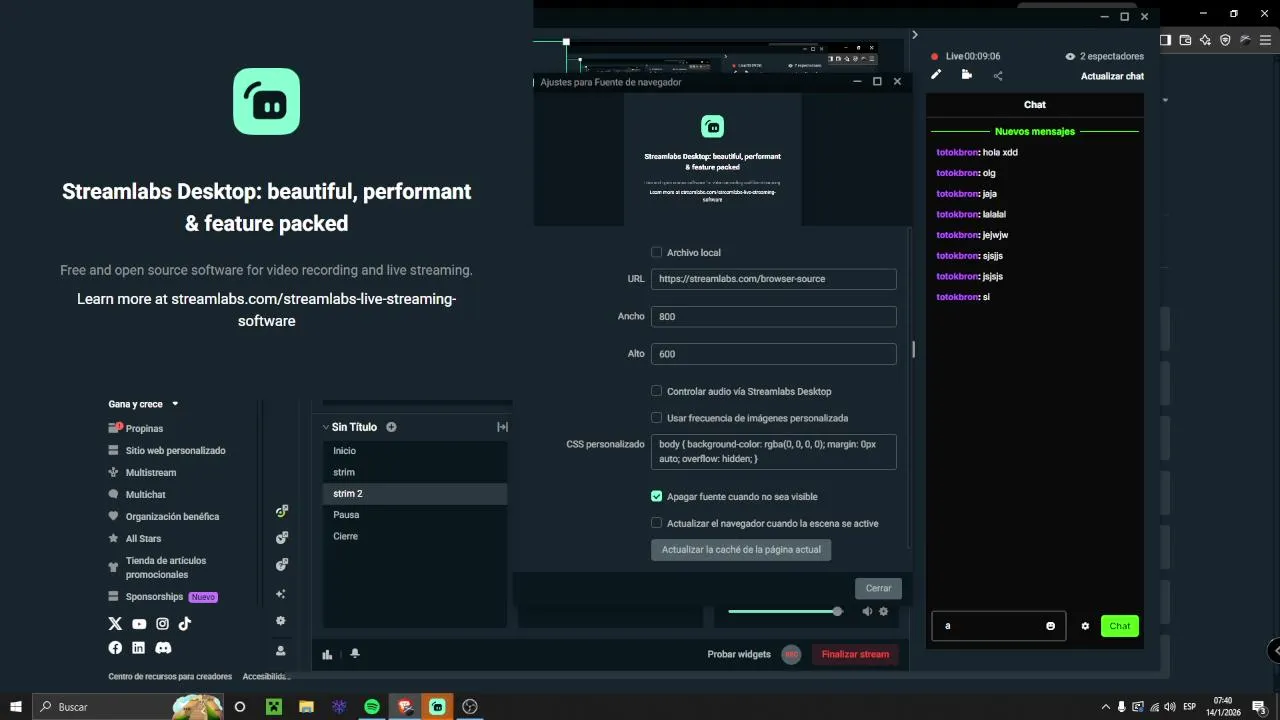Image resolution: width=1280 pixels, height=720 pixels.
Task: Check Actualizar el navegador cuando la escena se active
Action: coord(656,523)
